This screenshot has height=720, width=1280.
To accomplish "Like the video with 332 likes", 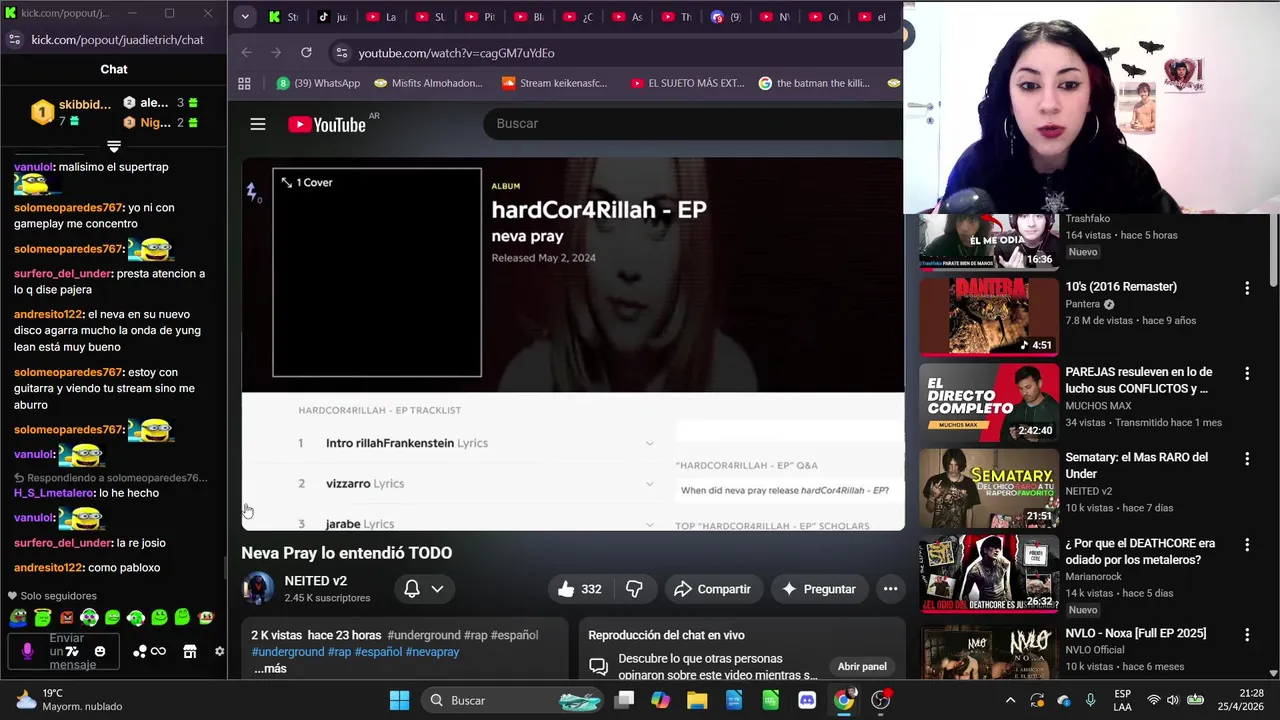I will tap(579, 589).
